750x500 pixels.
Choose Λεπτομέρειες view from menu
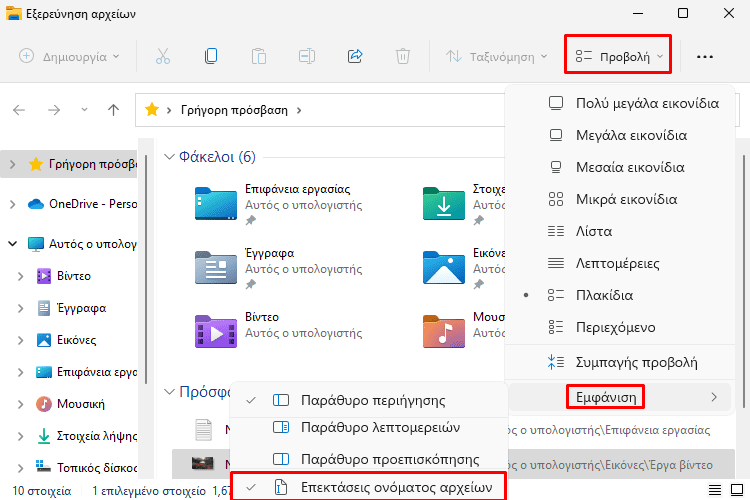(617, 264)
